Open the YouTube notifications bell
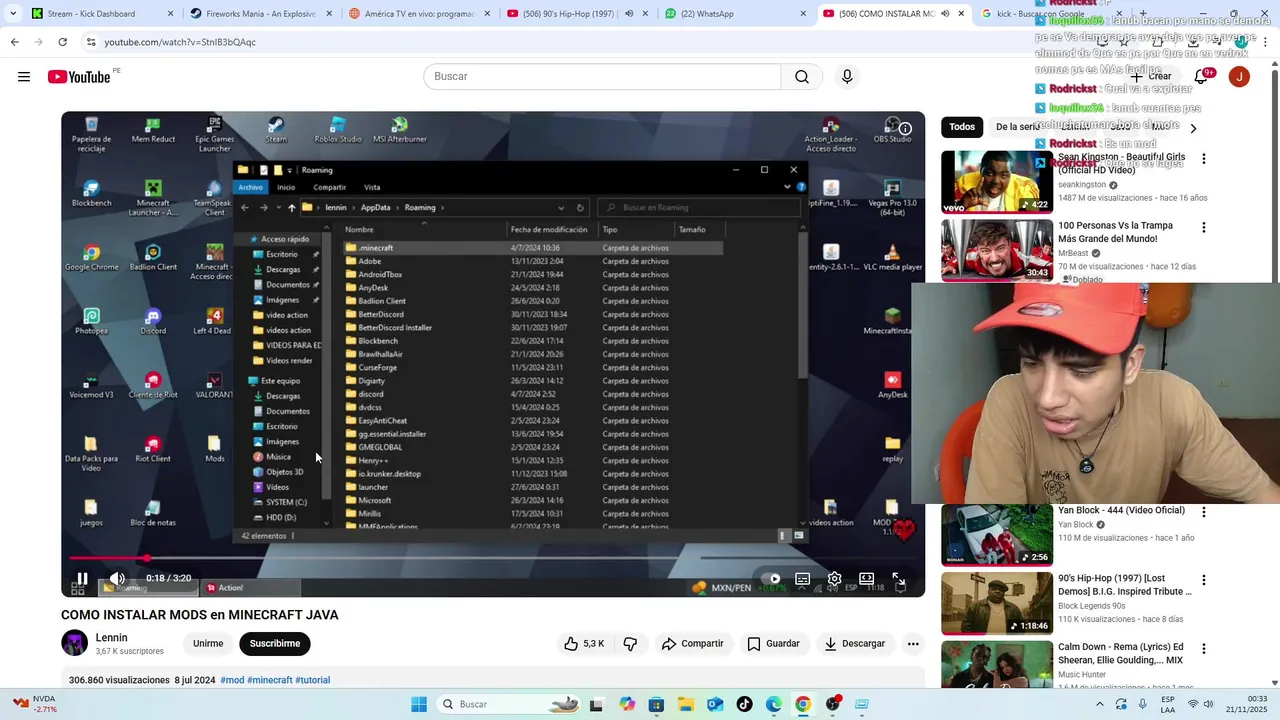Screen dimensions: 1280x720 1202,77
